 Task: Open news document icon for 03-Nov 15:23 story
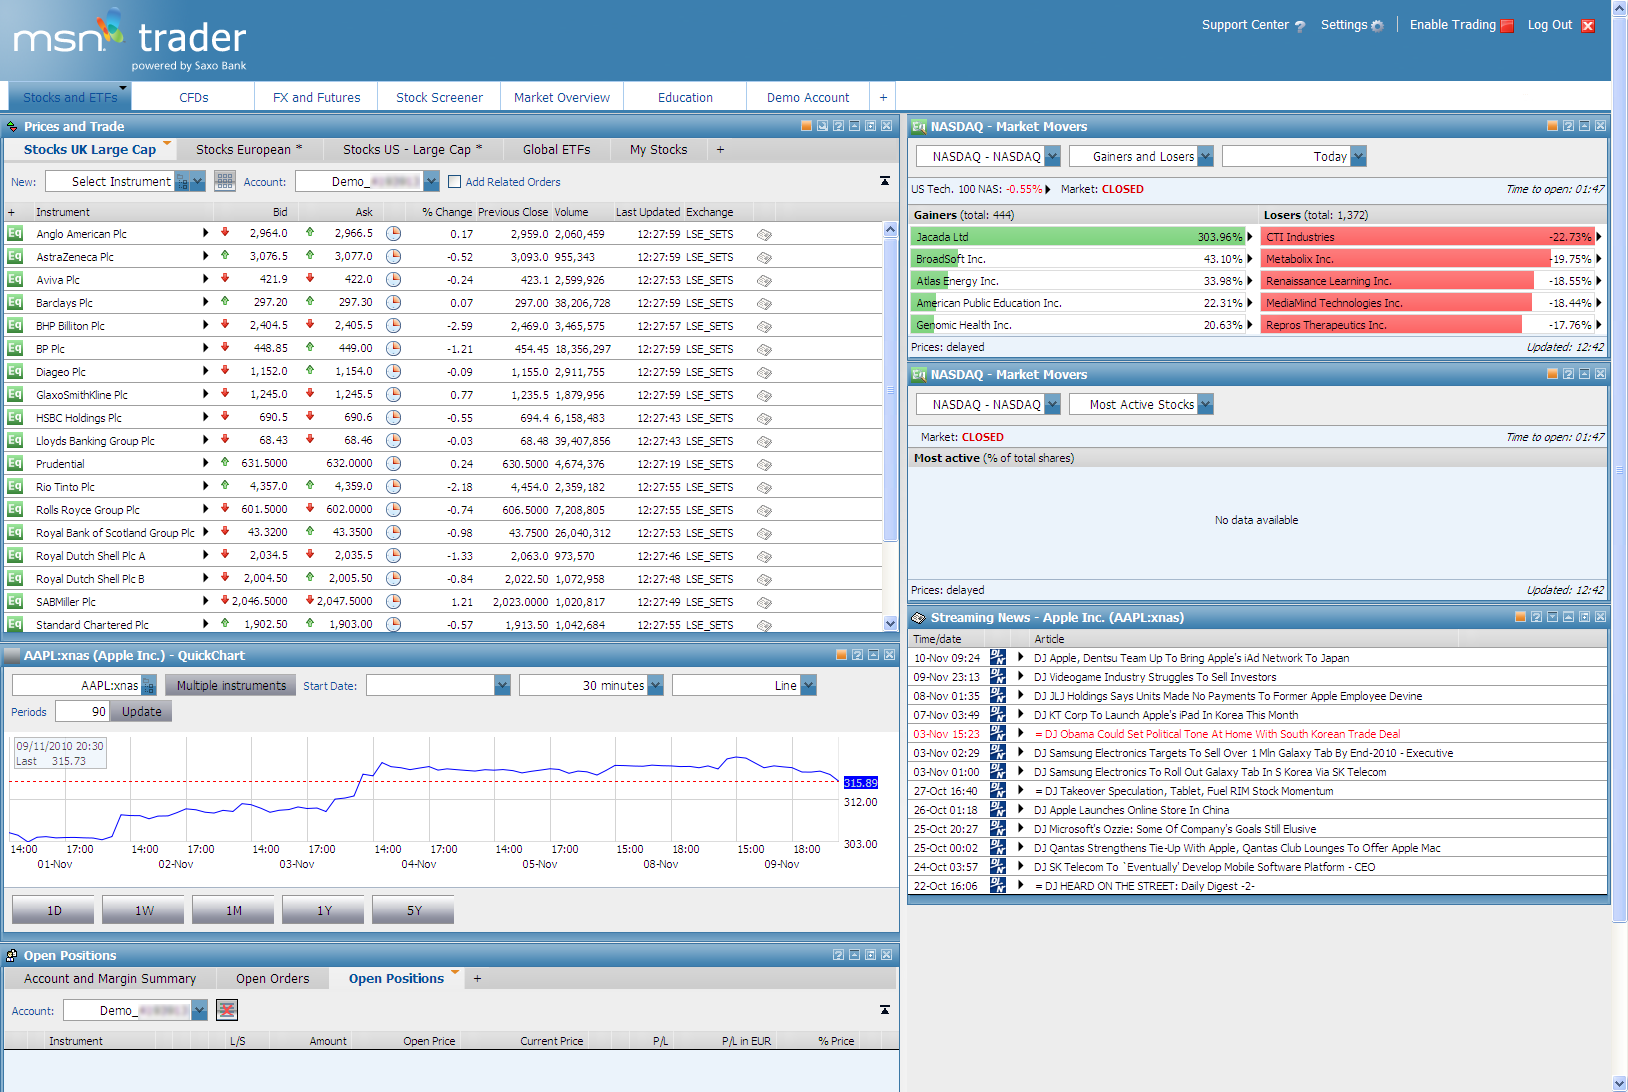pyautogui.click(x=997, y=733)
